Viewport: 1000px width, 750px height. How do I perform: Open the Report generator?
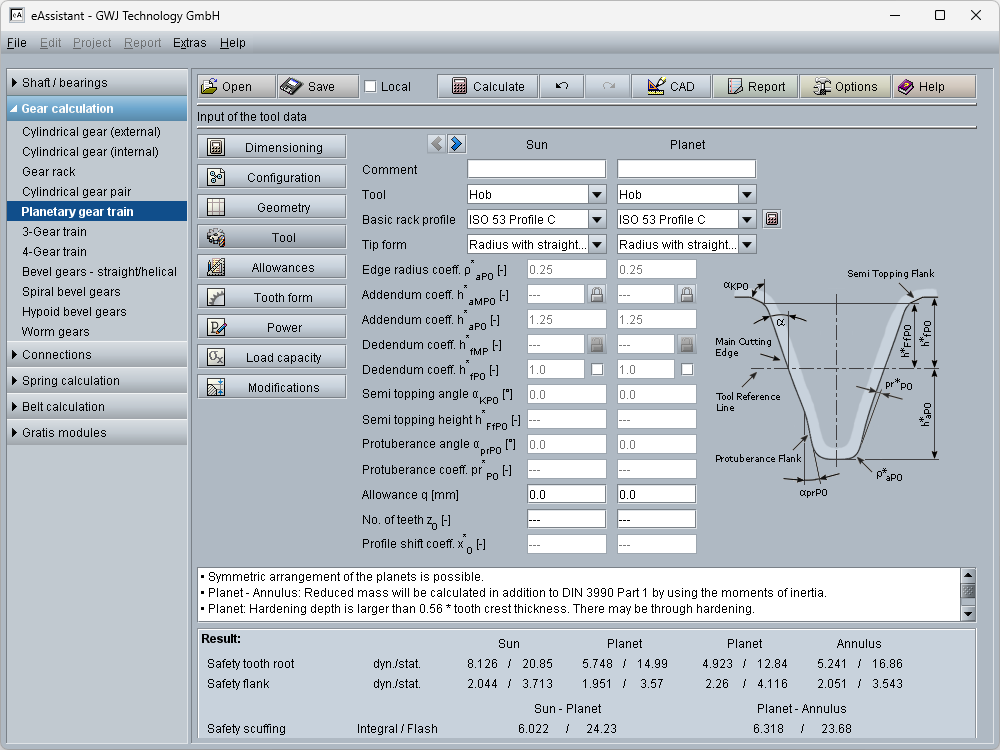[755, 87]
